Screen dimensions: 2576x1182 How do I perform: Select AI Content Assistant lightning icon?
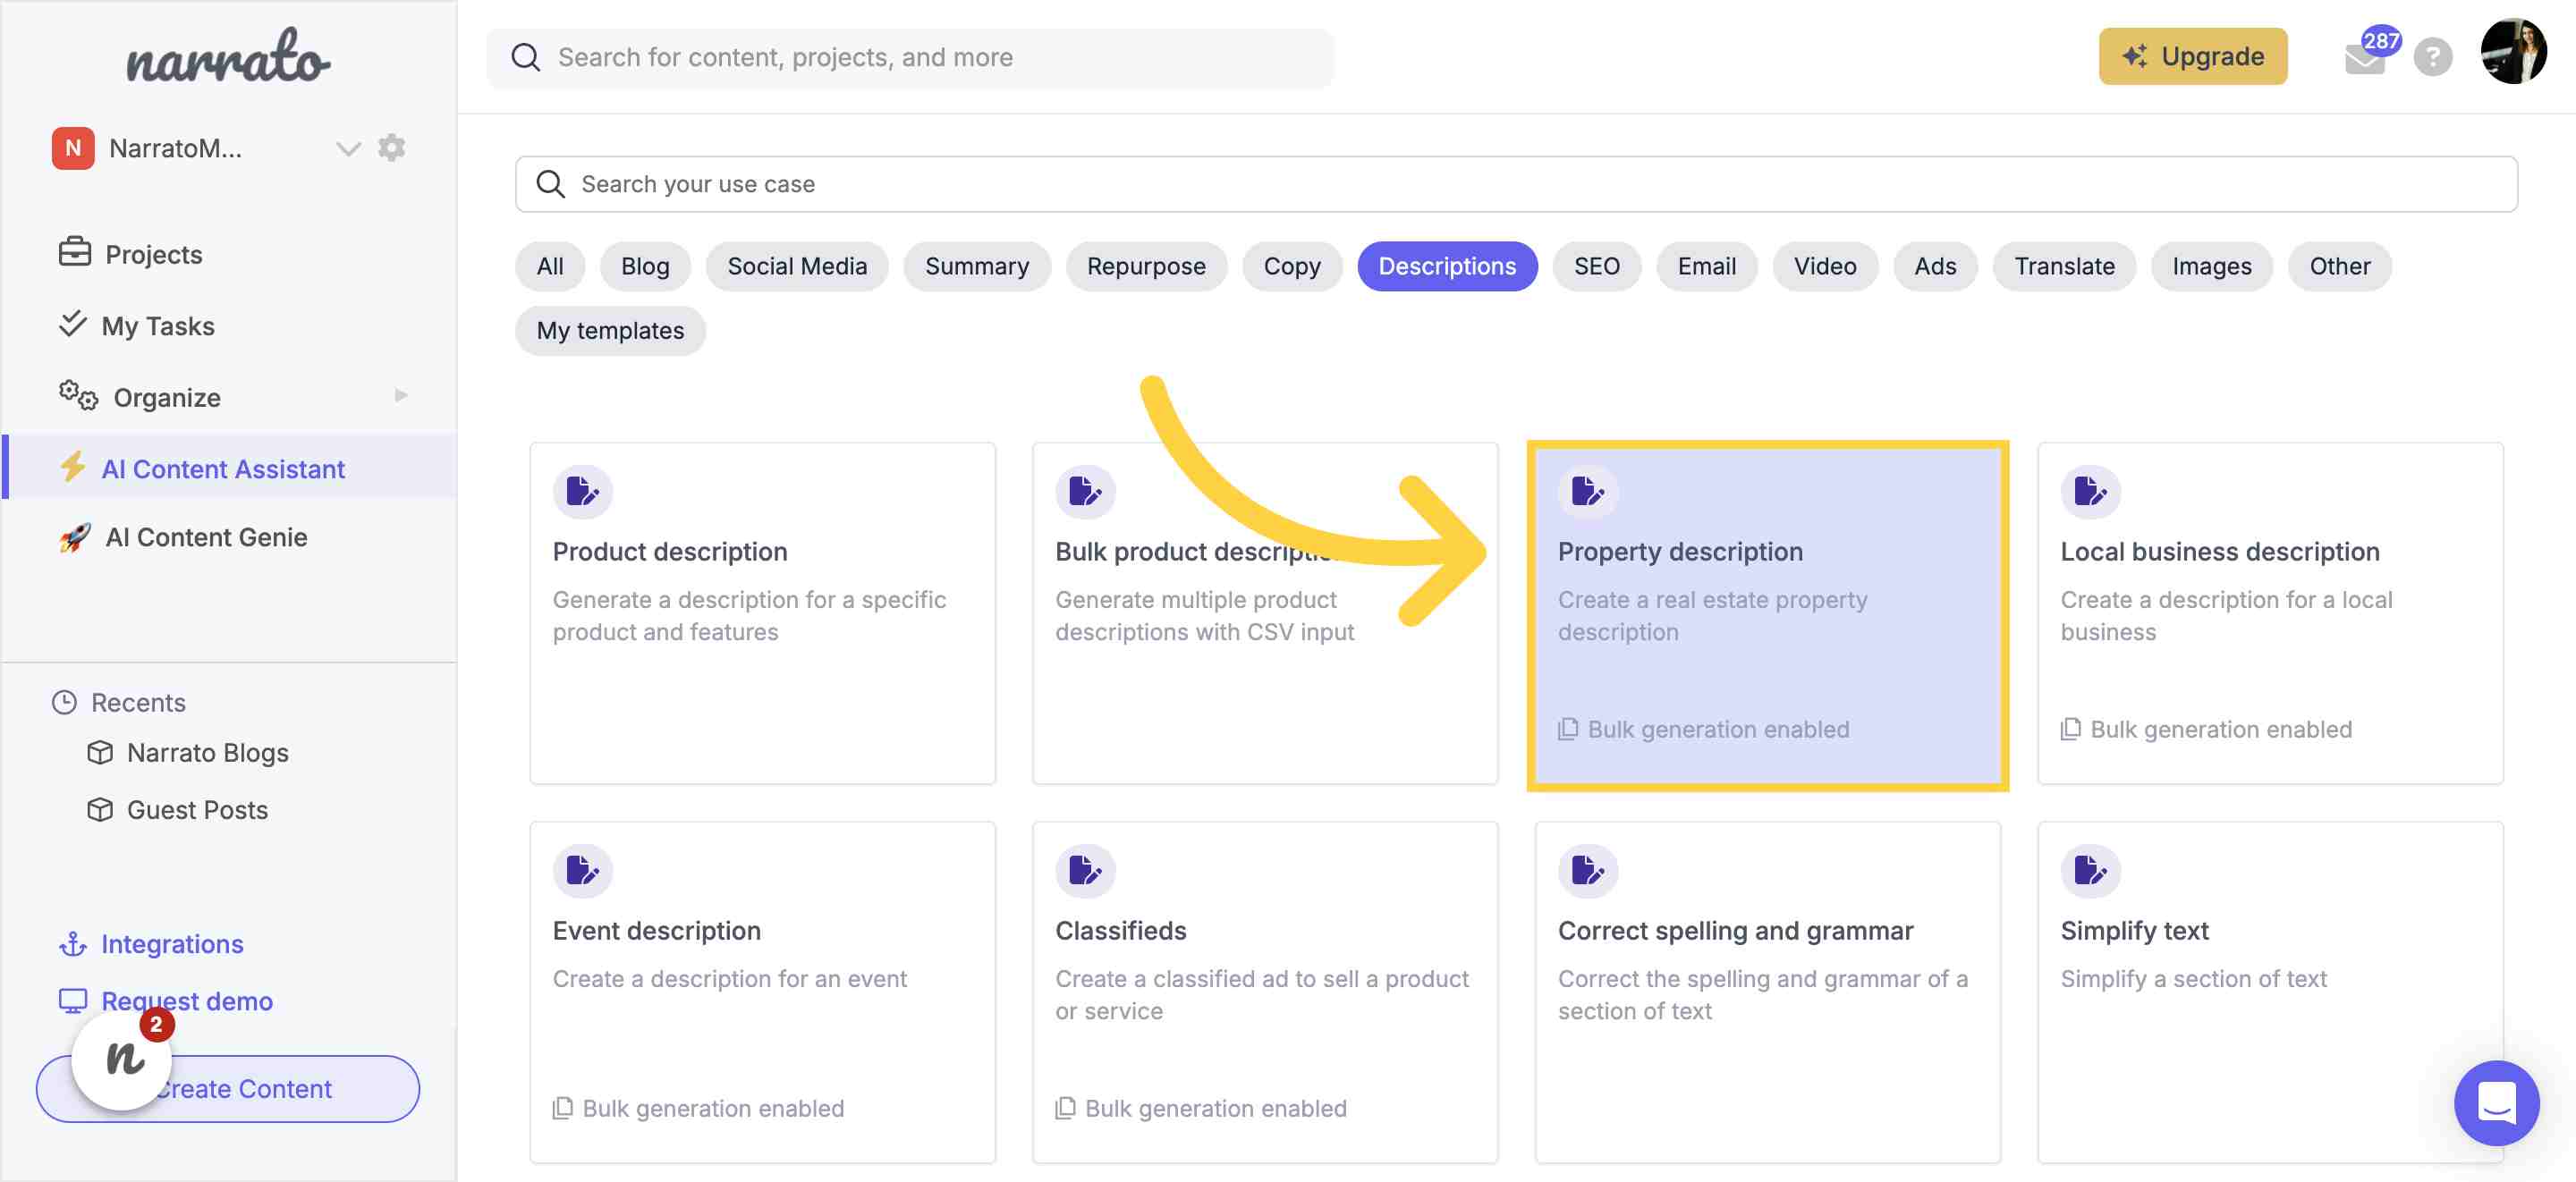pyautogui.click(x=73, y=467)
